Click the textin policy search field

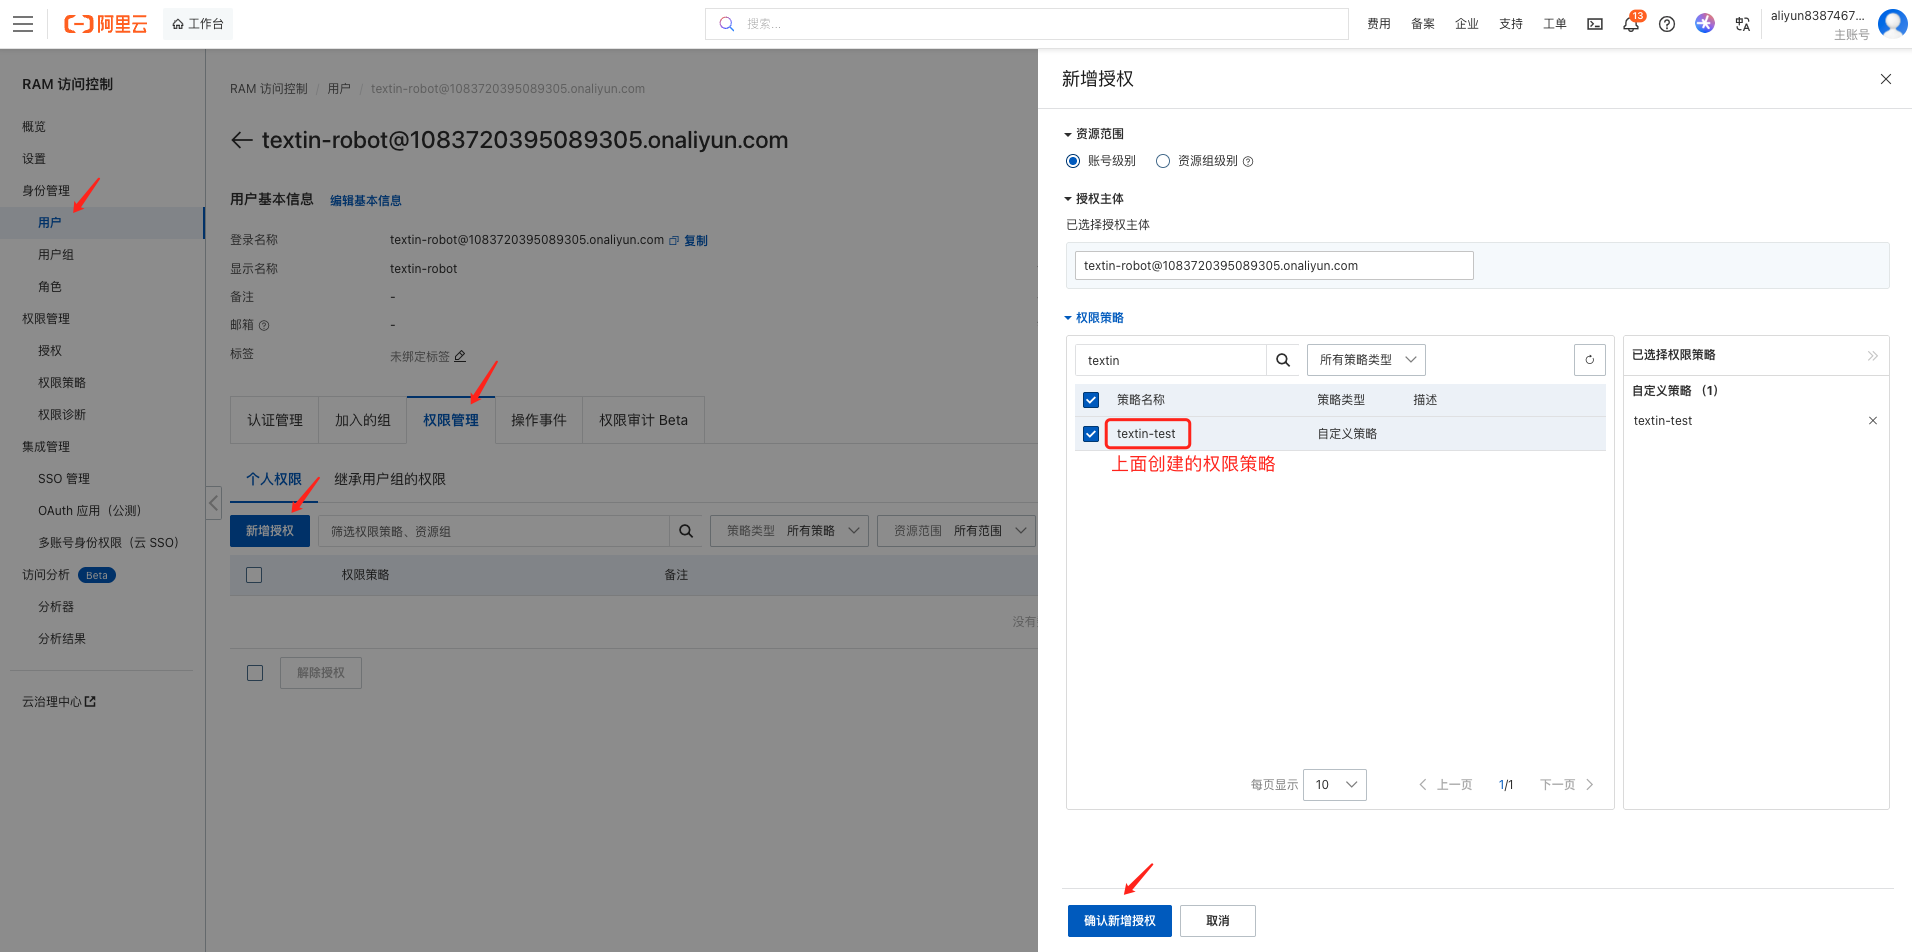(1170, 360)
